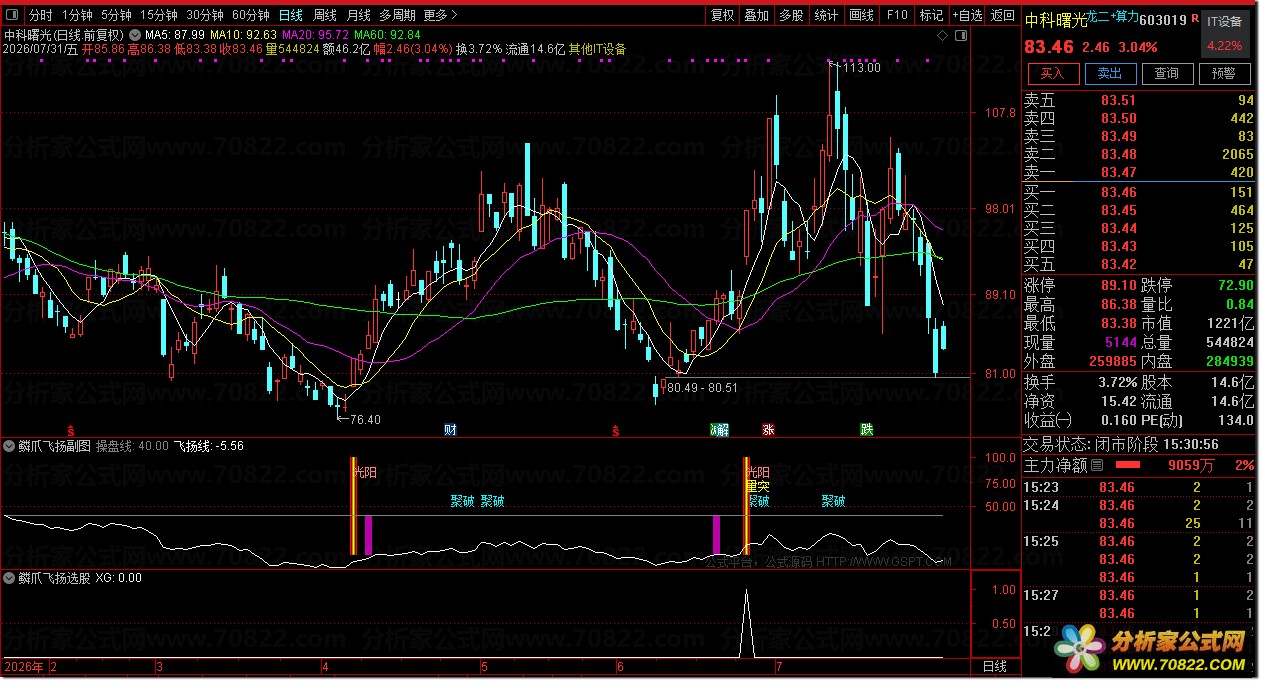Select the 1分钟 period tab
Image resolution: width=1262 pixels, height=681 pixels.
pos(76,15)
